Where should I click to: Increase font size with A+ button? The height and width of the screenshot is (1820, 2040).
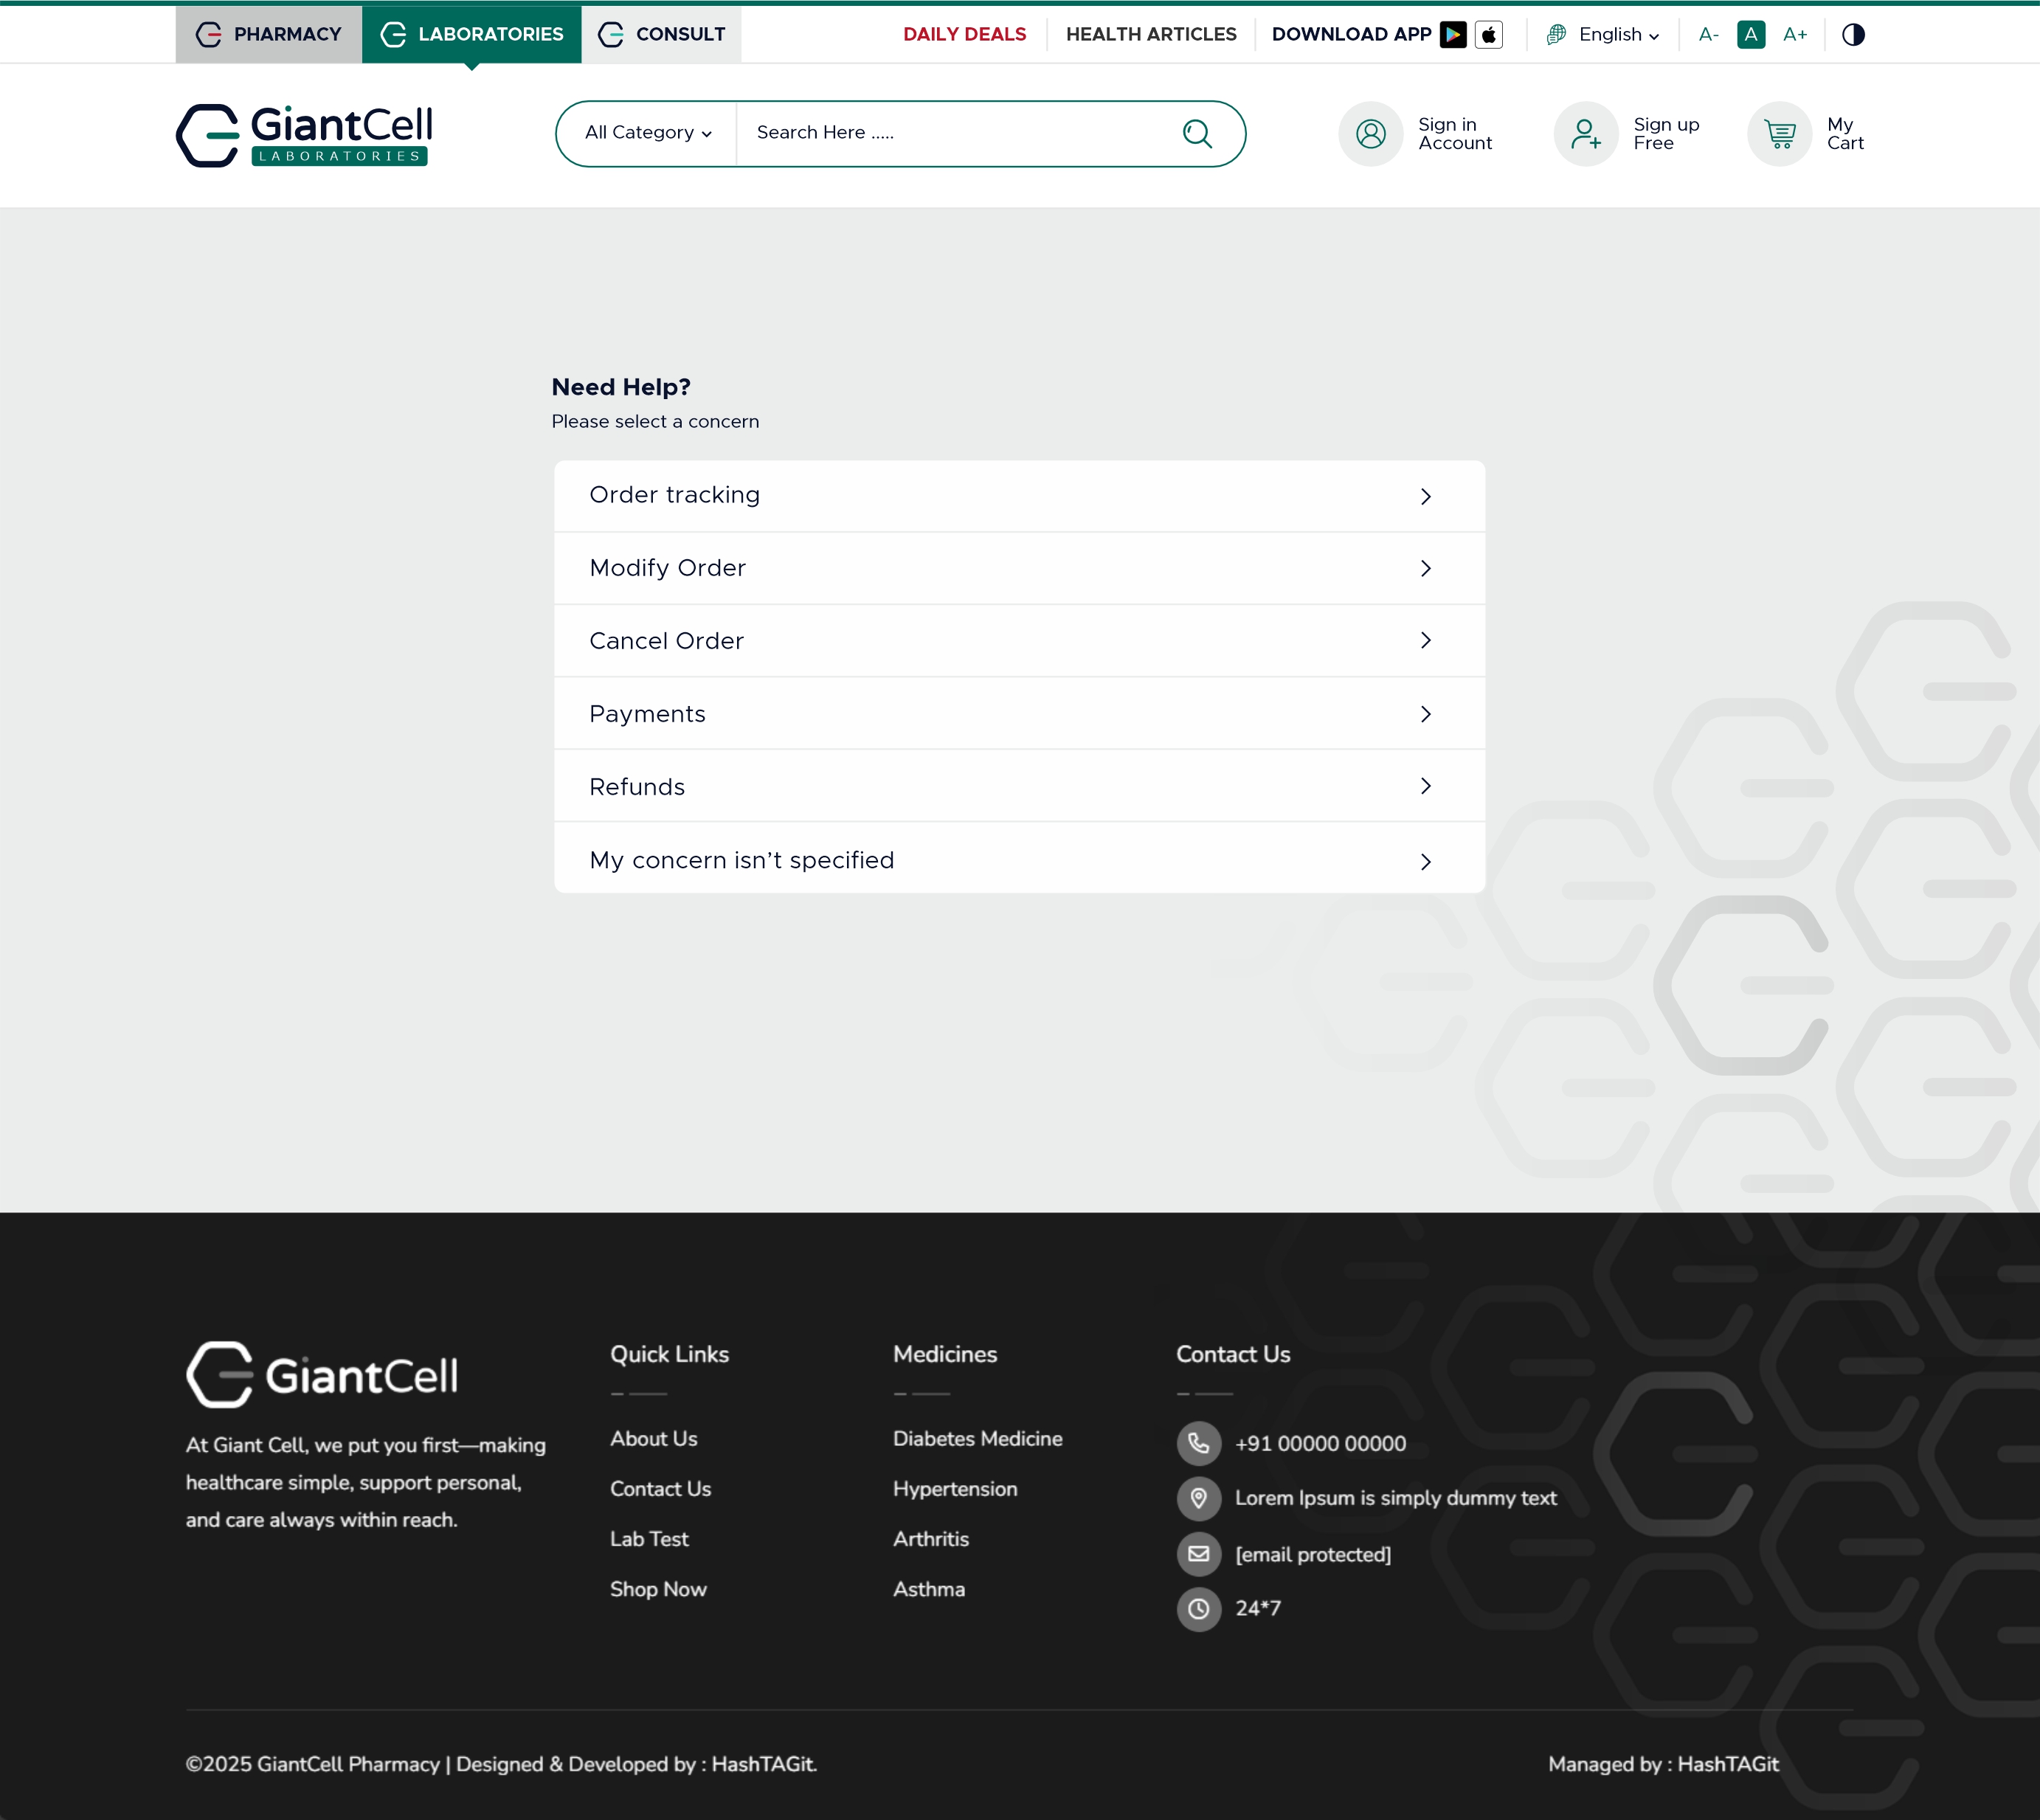click(1795, 35)
